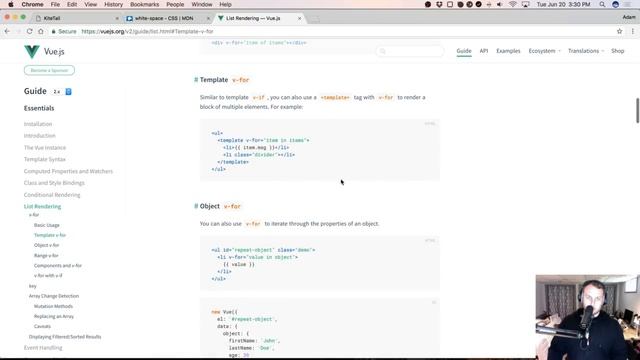Open the Chrome History menu
The width and height of the screenshot is (640, 360).
(113, 4)
